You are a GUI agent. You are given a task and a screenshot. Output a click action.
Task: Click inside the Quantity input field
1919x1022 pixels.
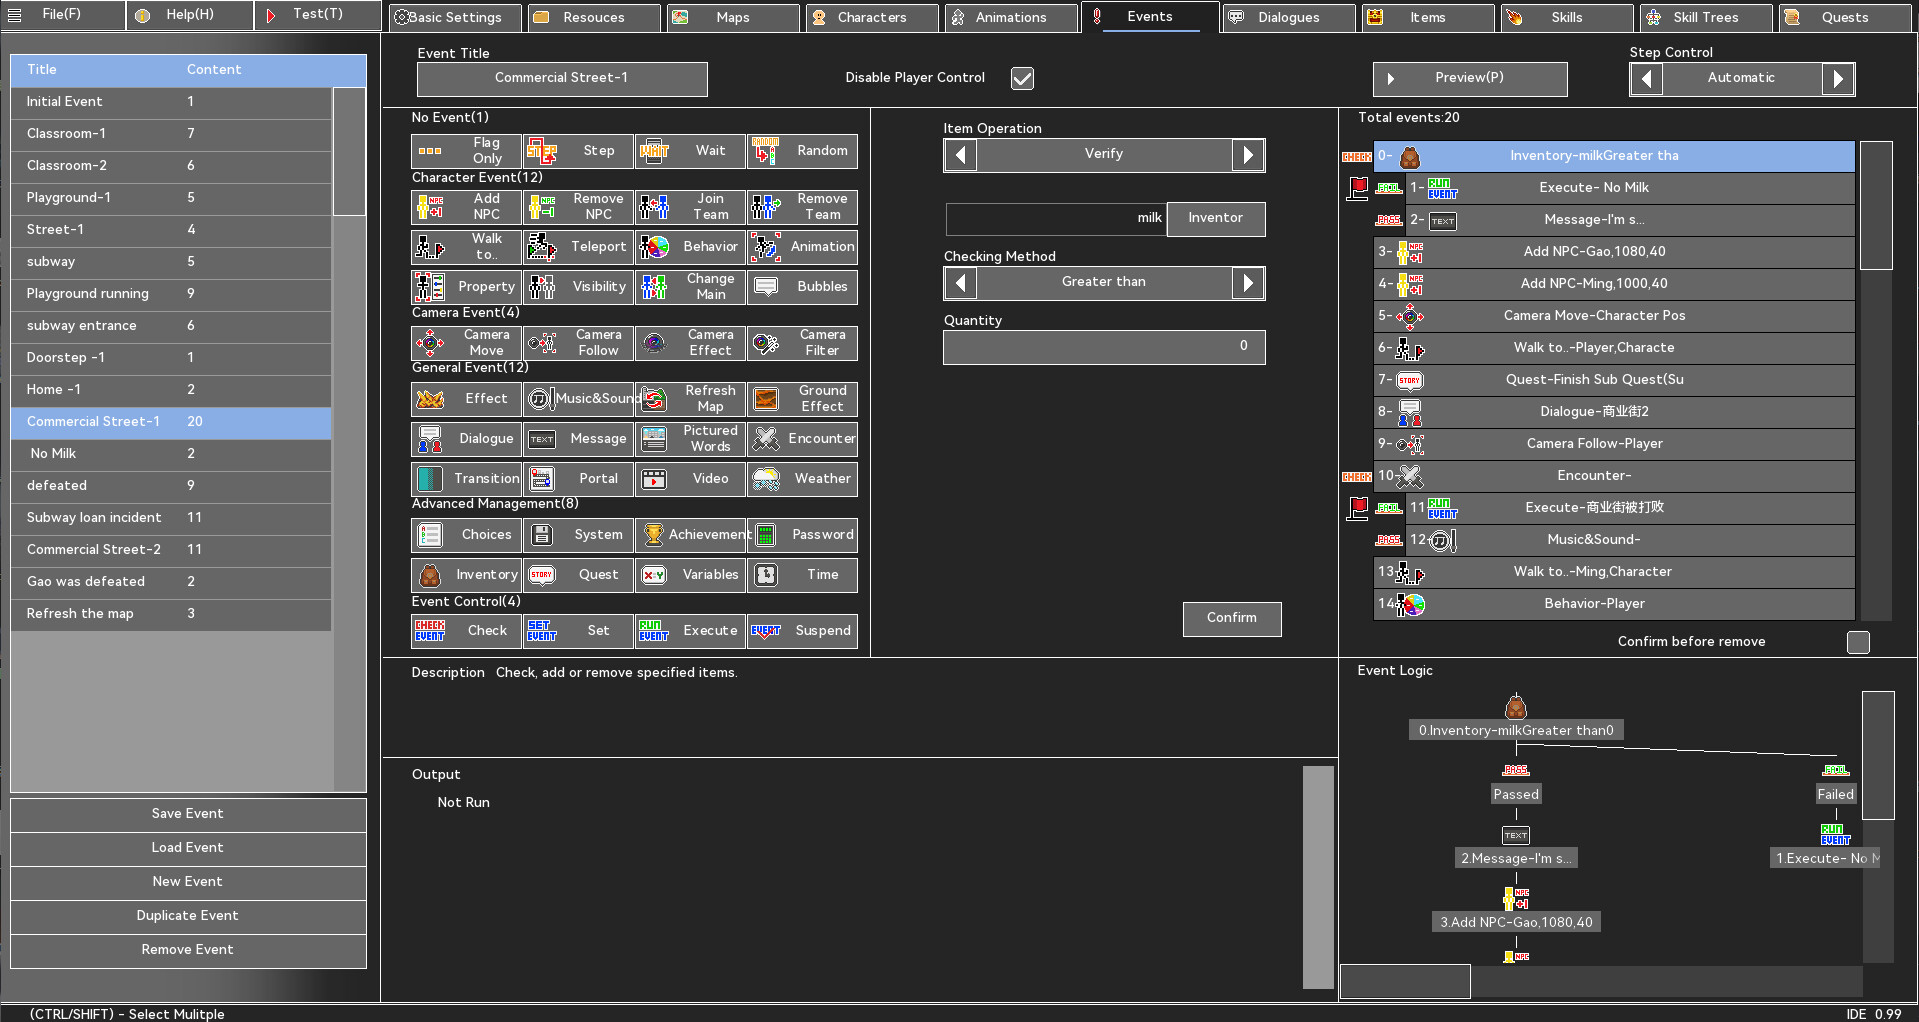tap(1102, 347)
